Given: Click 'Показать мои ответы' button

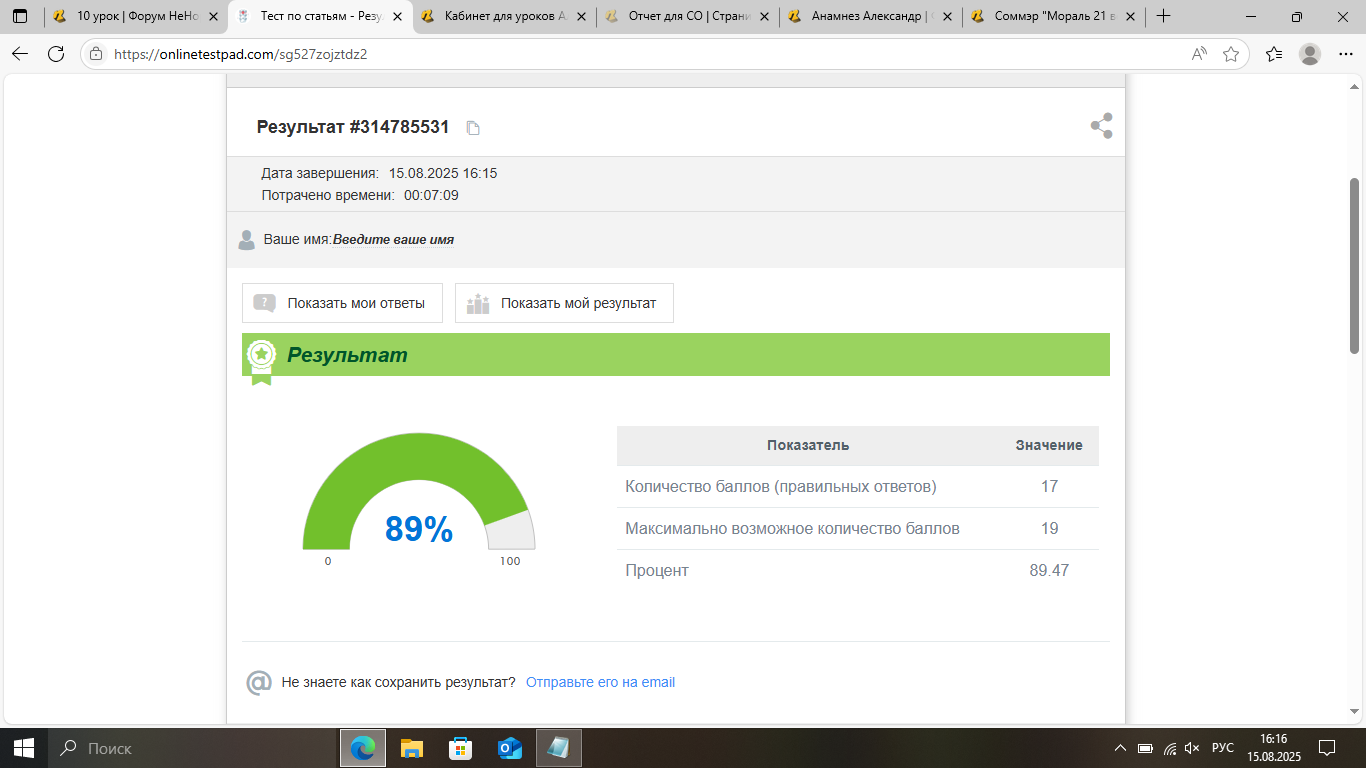Looking at the screenshot, I should coord(342,303).
